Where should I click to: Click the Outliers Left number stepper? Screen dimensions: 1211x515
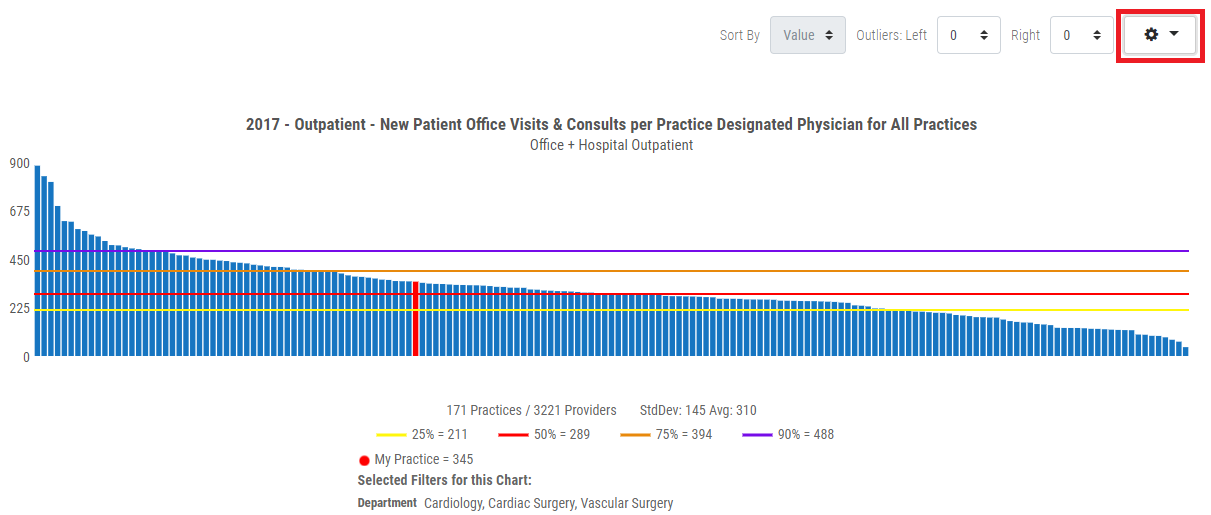click(x=968, y=35)
